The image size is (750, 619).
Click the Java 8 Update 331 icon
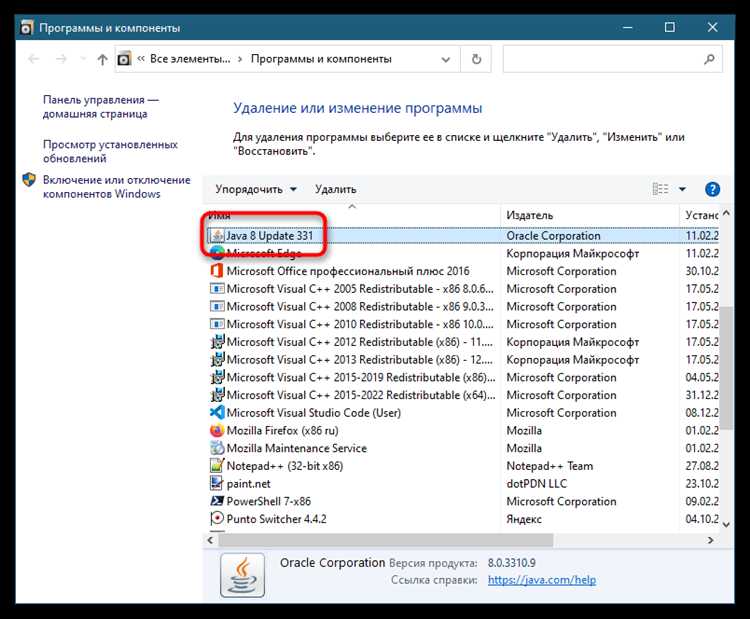(217, 236)
